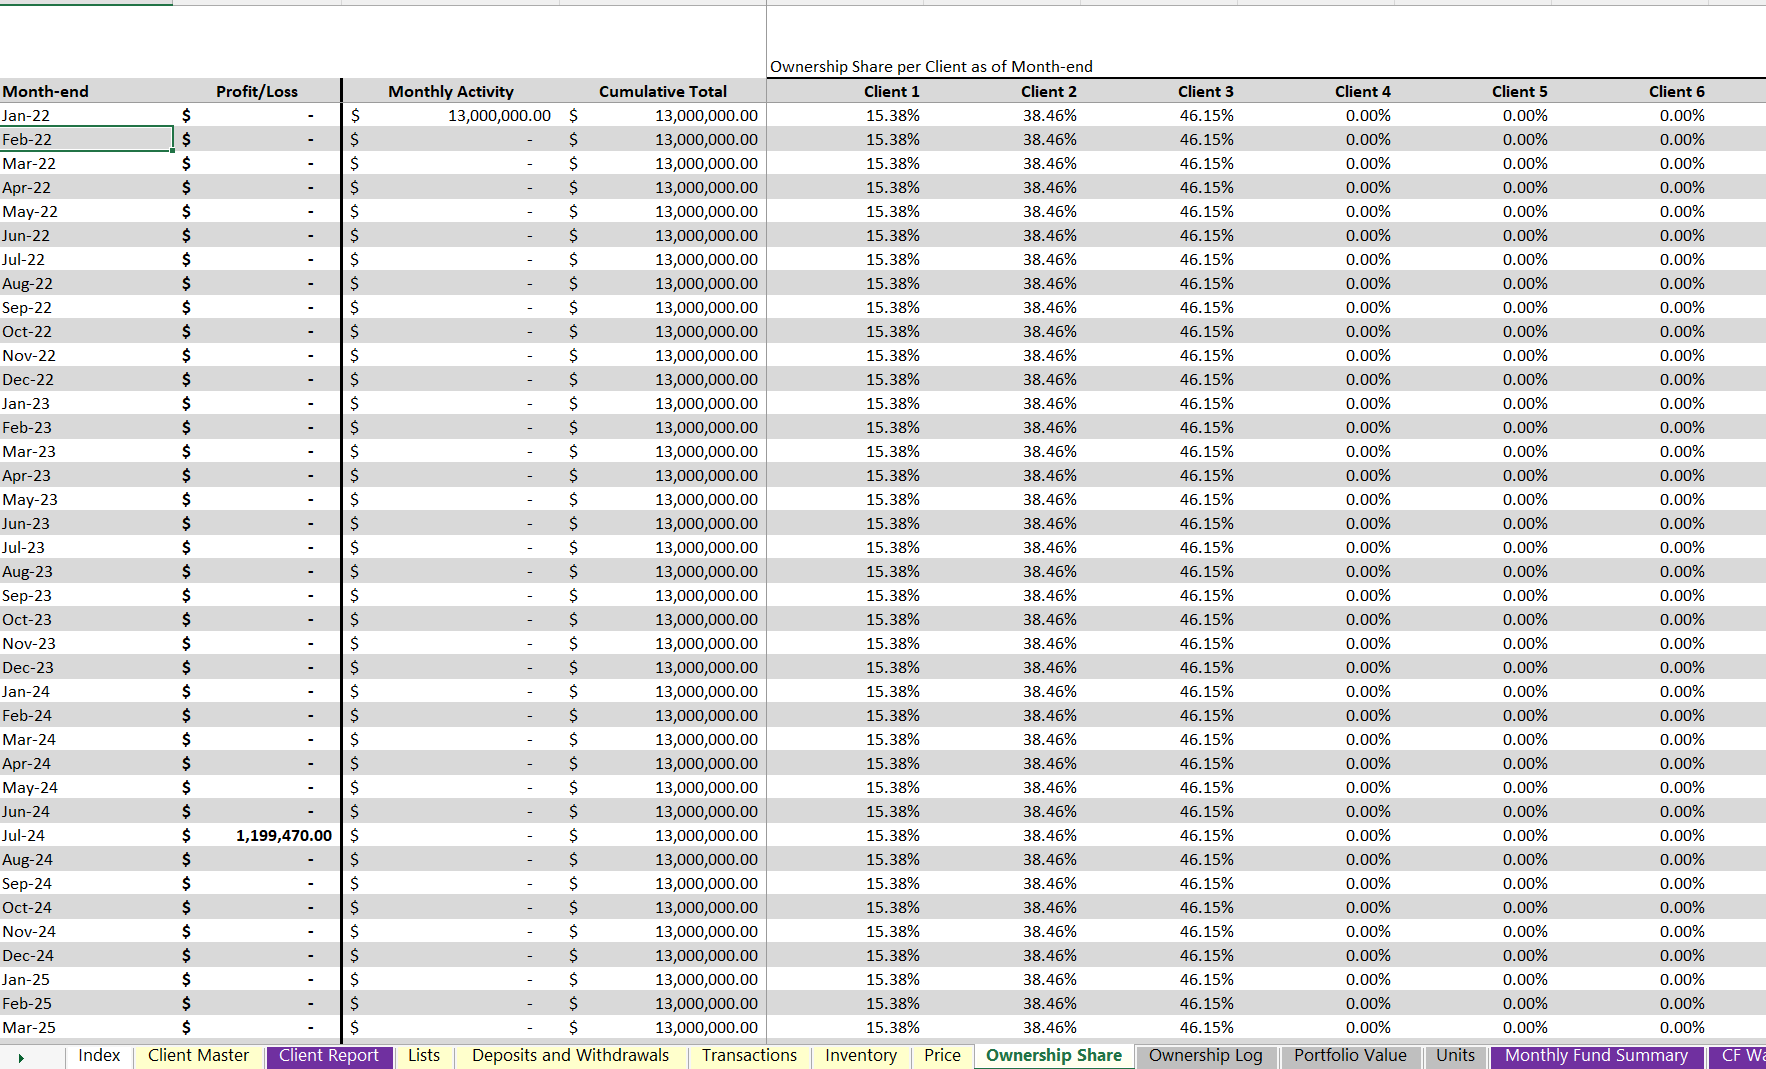Screen dimensions: 1766x1069
Task: Select the Jan-22 month-end cell
Action: 87,115
